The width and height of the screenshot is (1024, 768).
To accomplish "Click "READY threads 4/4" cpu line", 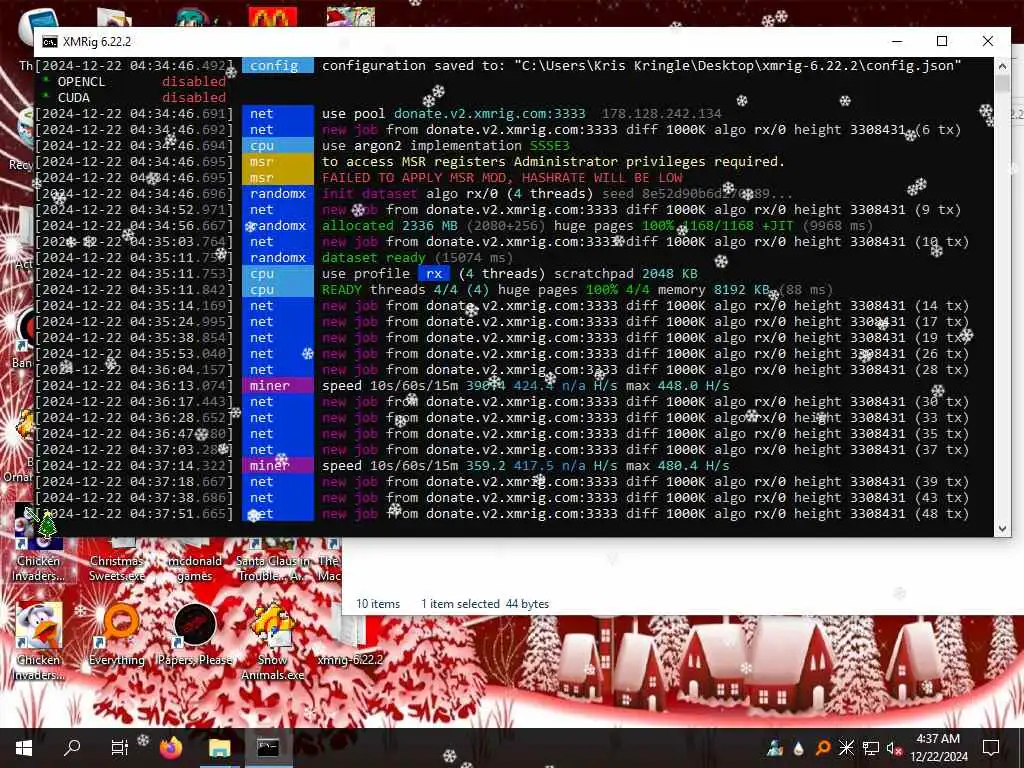I will coord(434,289).
